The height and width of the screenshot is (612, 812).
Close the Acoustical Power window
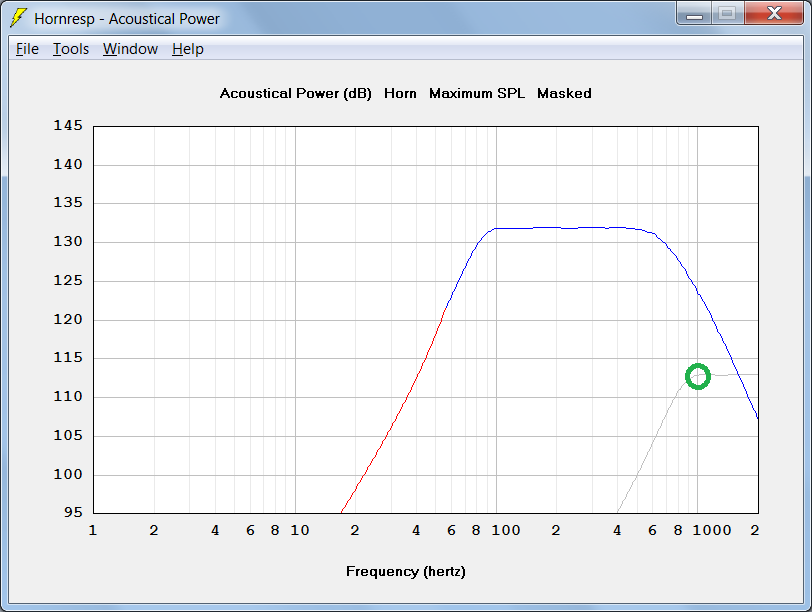point(774,13)
